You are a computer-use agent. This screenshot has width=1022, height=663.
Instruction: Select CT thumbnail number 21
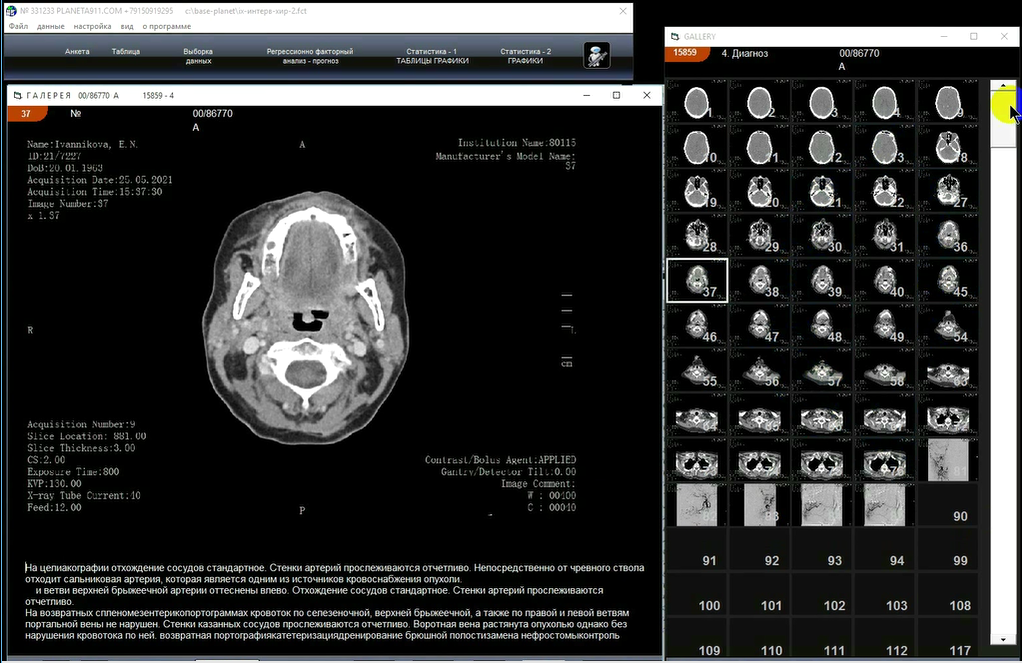tap(822, 190)
